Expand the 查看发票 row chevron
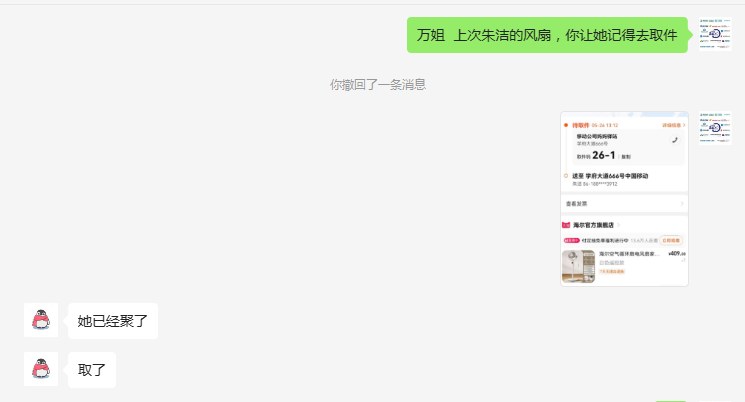 (x=682, y=203)
